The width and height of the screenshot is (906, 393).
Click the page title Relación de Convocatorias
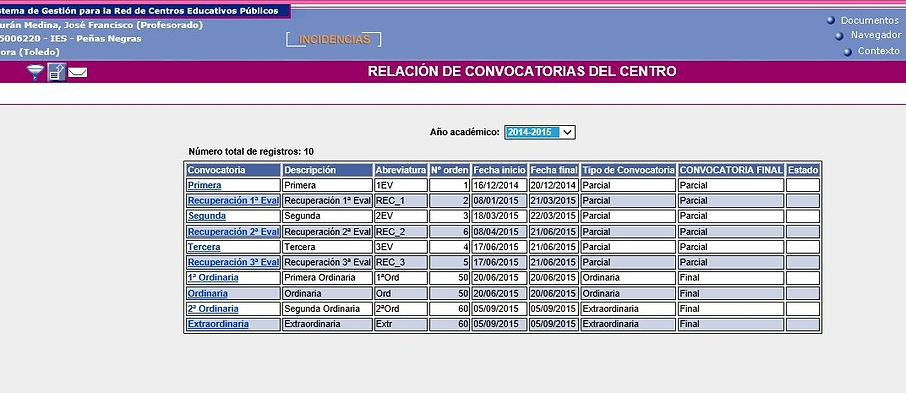522,72
